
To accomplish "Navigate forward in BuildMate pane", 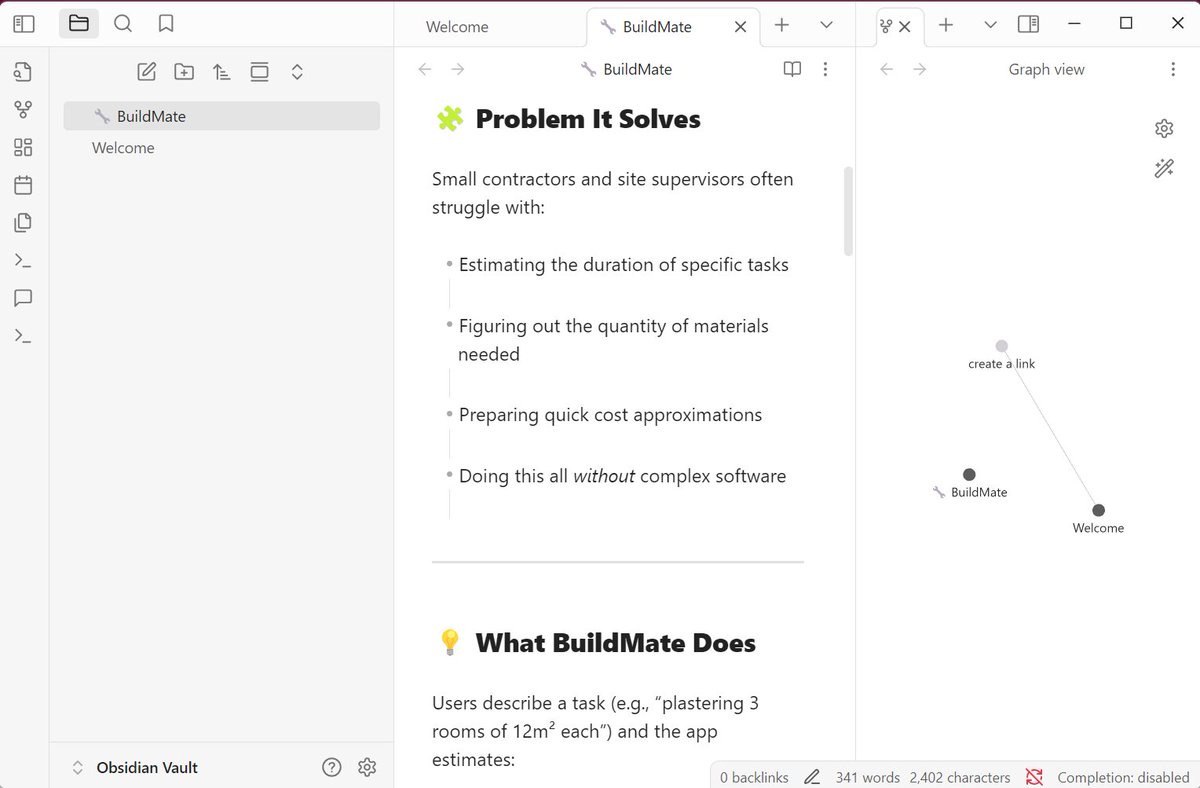I will pyautogui.click(x=458, y=69).
